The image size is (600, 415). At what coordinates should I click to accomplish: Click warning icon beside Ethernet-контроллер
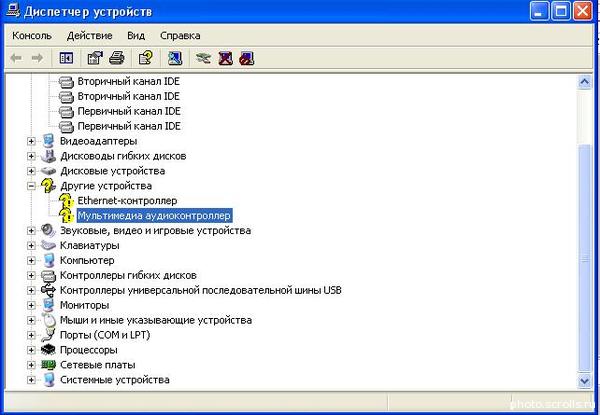click(x=66, y=201)
